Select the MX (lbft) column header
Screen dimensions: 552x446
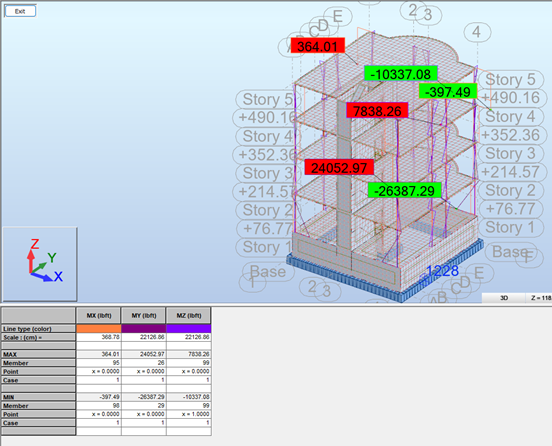pos(99,315)
